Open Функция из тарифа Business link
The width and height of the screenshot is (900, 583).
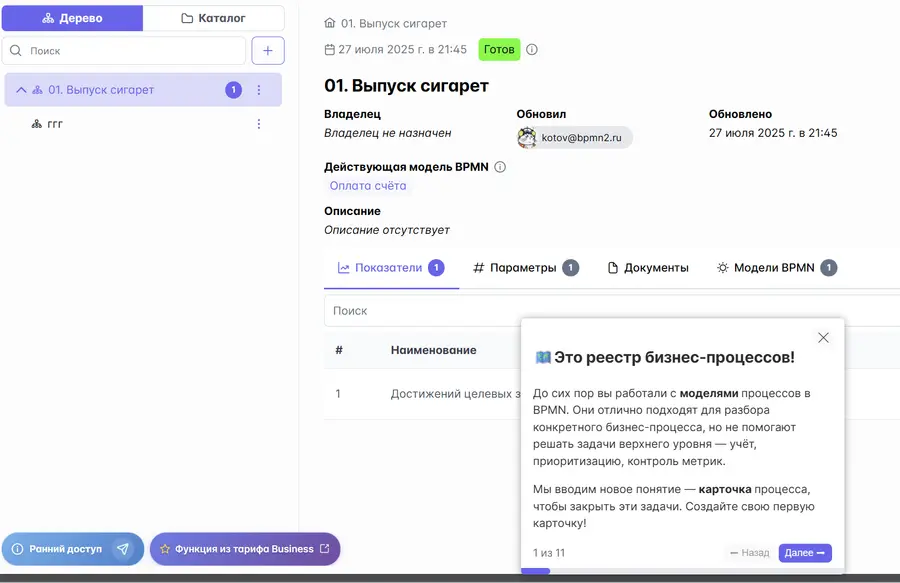click(245, 549)
